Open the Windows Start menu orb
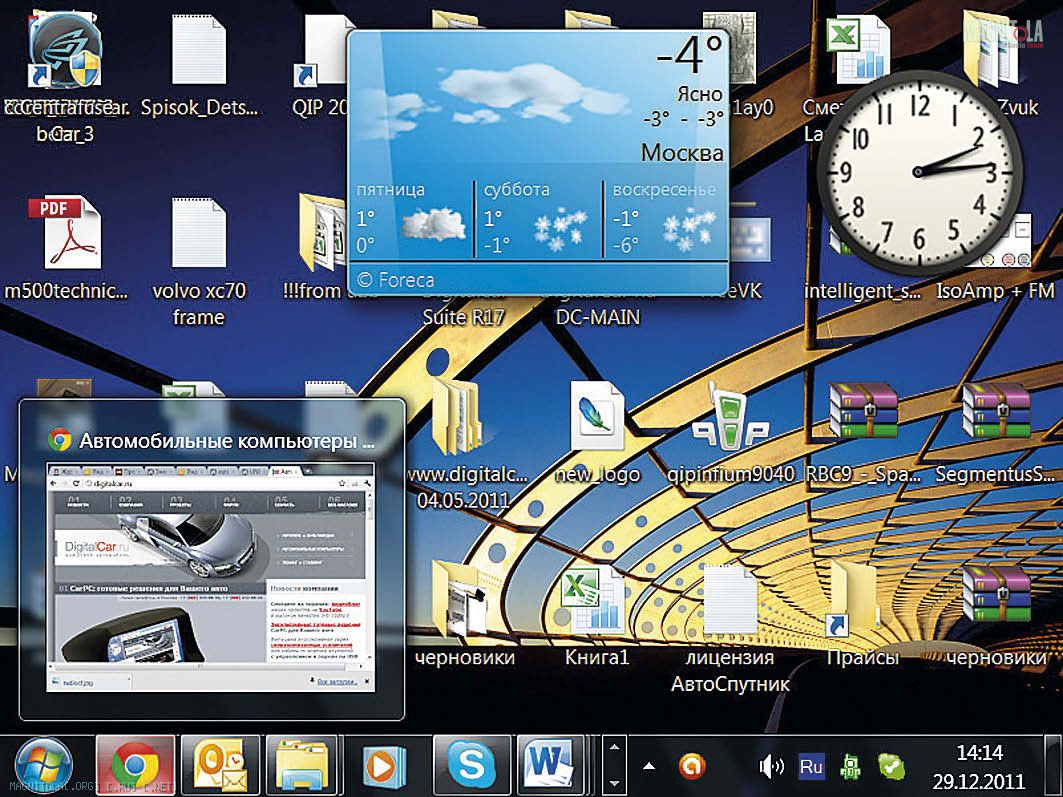The width and height of the screenshot is (1063, 797). pyautogui.click(x=44, y=766)
